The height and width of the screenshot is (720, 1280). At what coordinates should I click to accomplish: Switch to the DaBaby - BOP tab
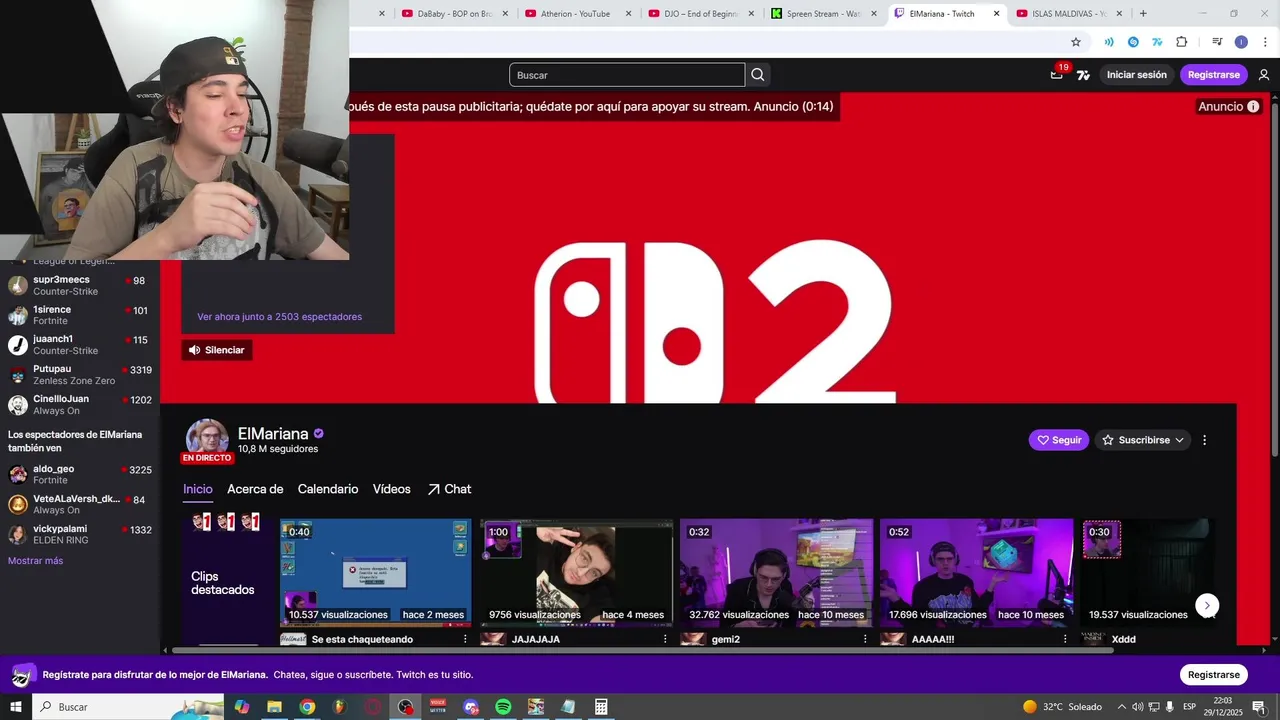pos(455,14)
